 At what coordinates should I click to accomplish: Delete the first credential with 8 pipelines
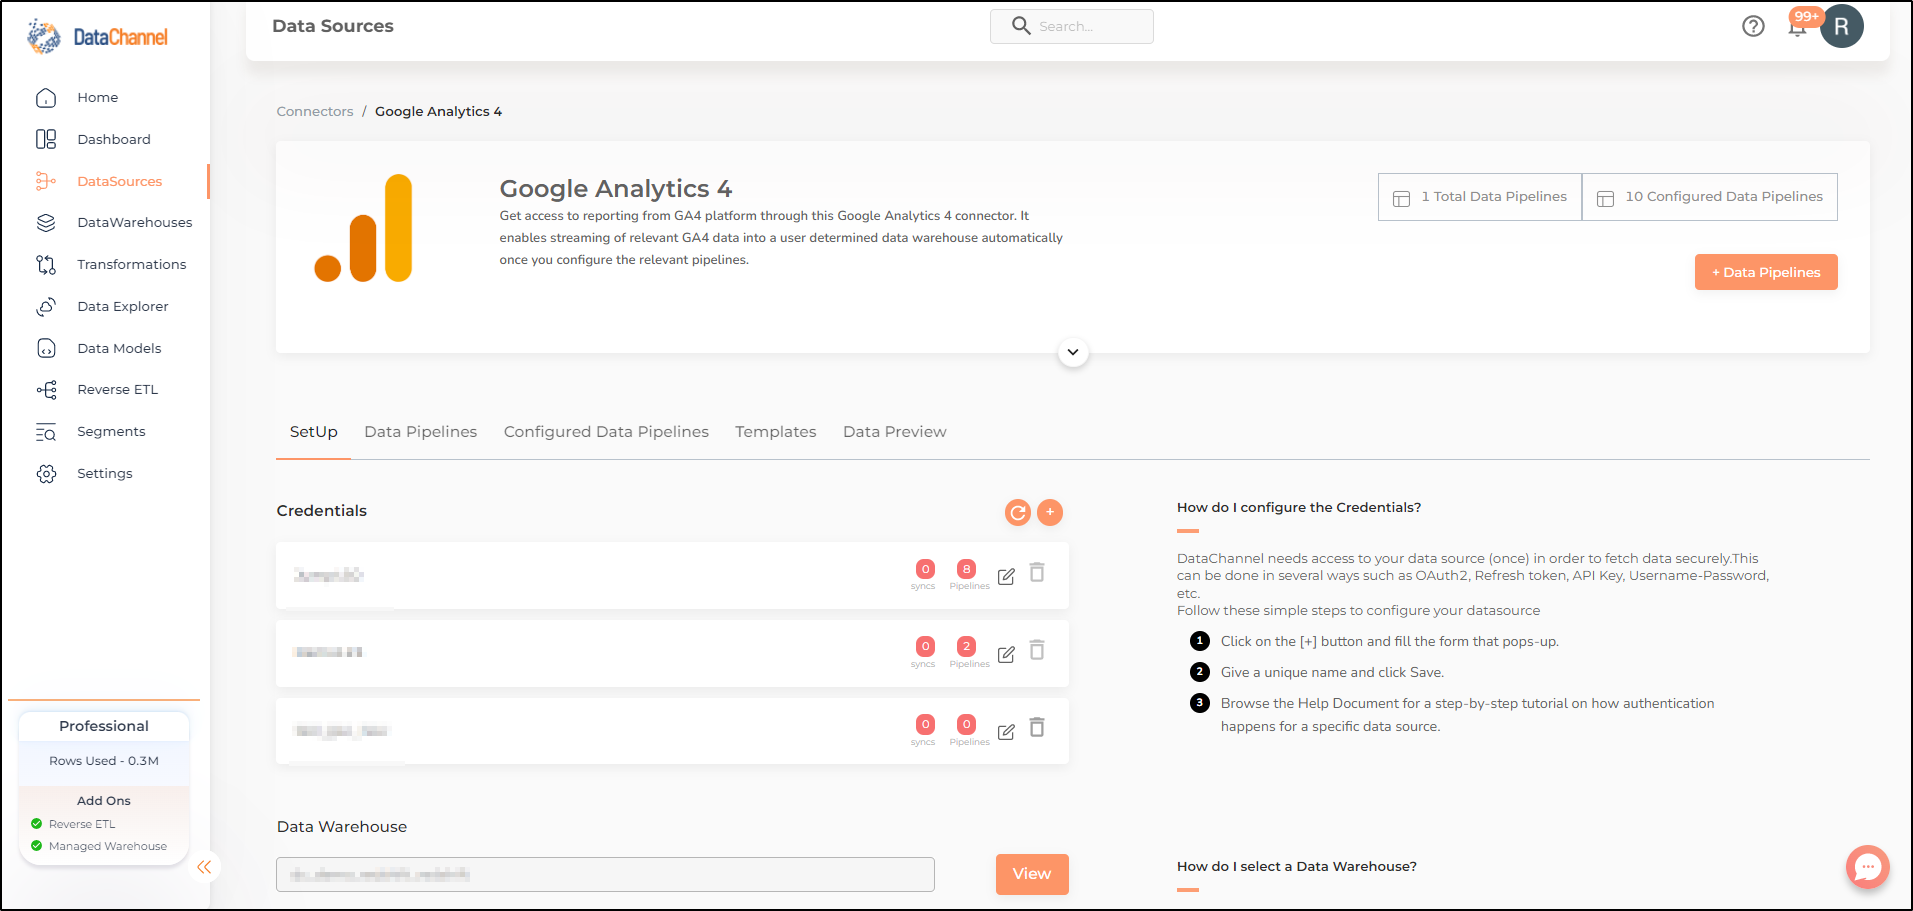click(1037, 572)
